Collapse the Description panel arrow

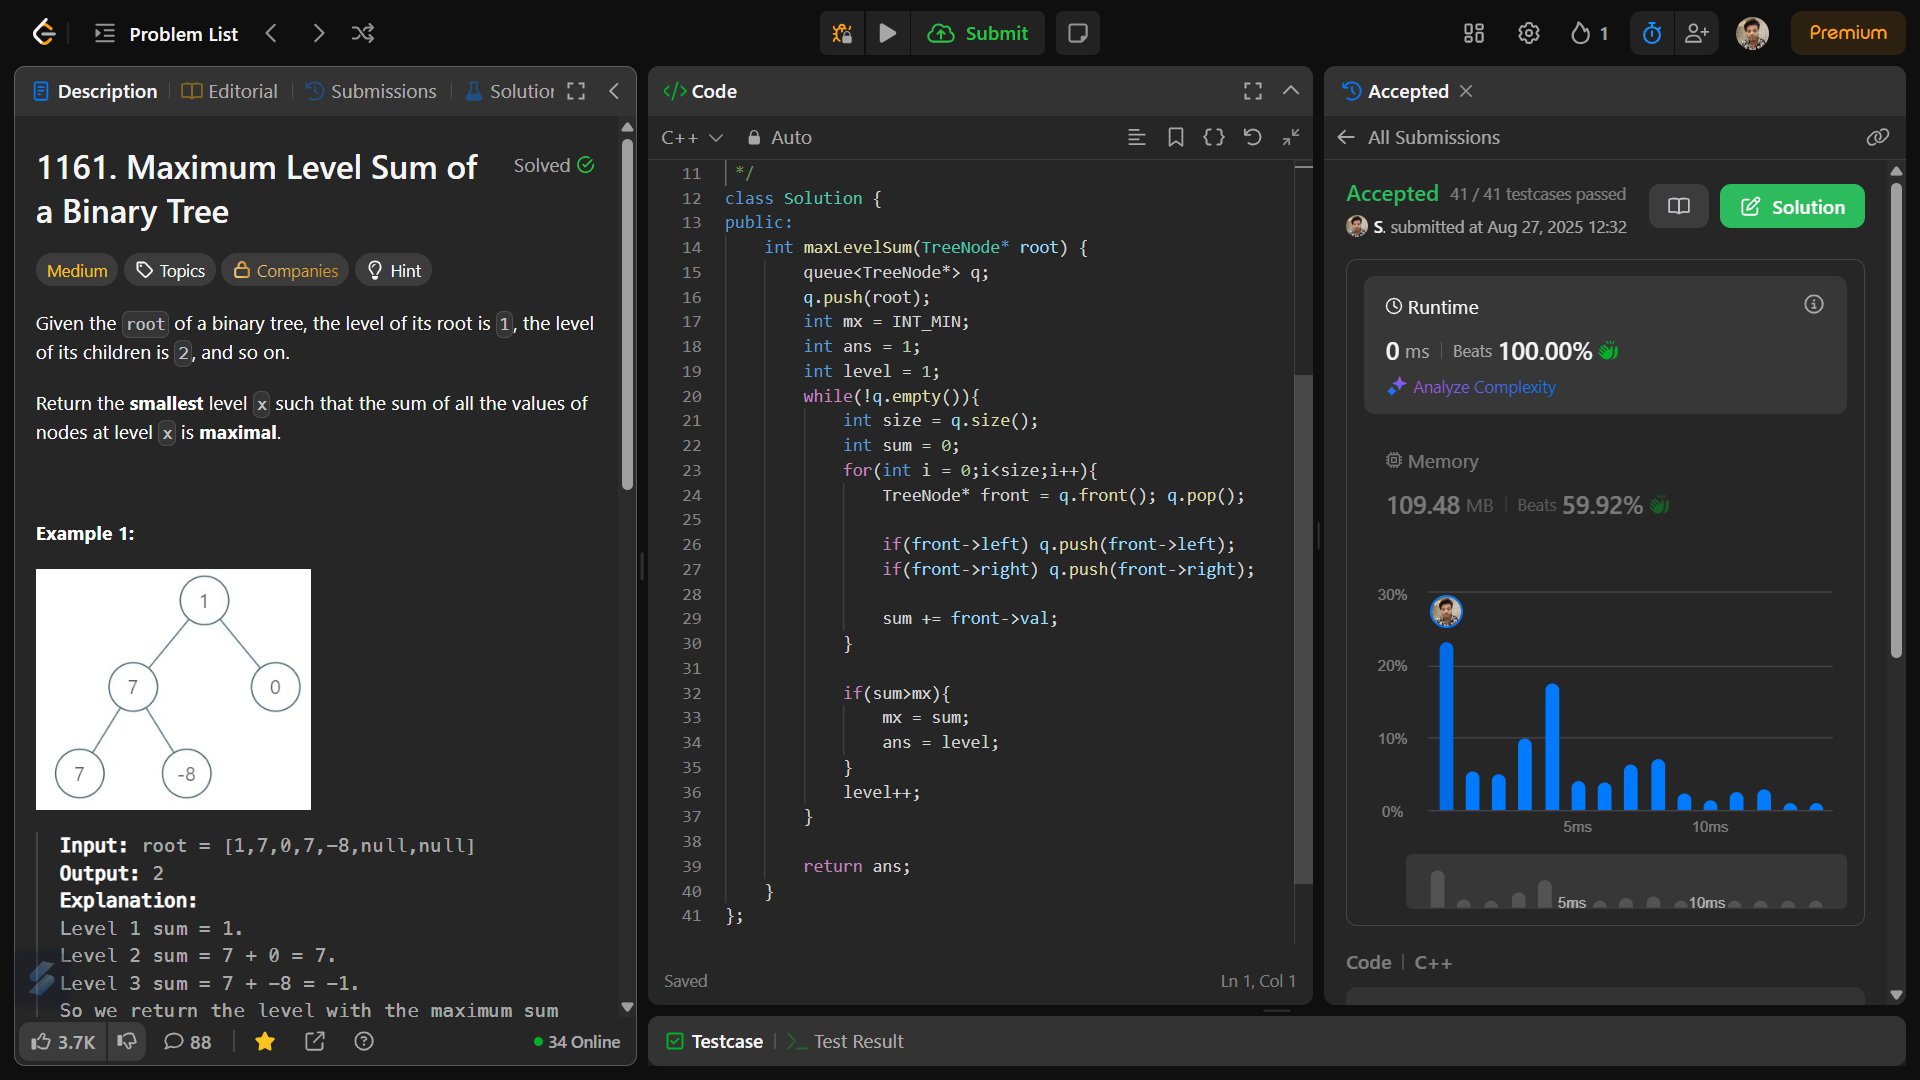[614, 91]
